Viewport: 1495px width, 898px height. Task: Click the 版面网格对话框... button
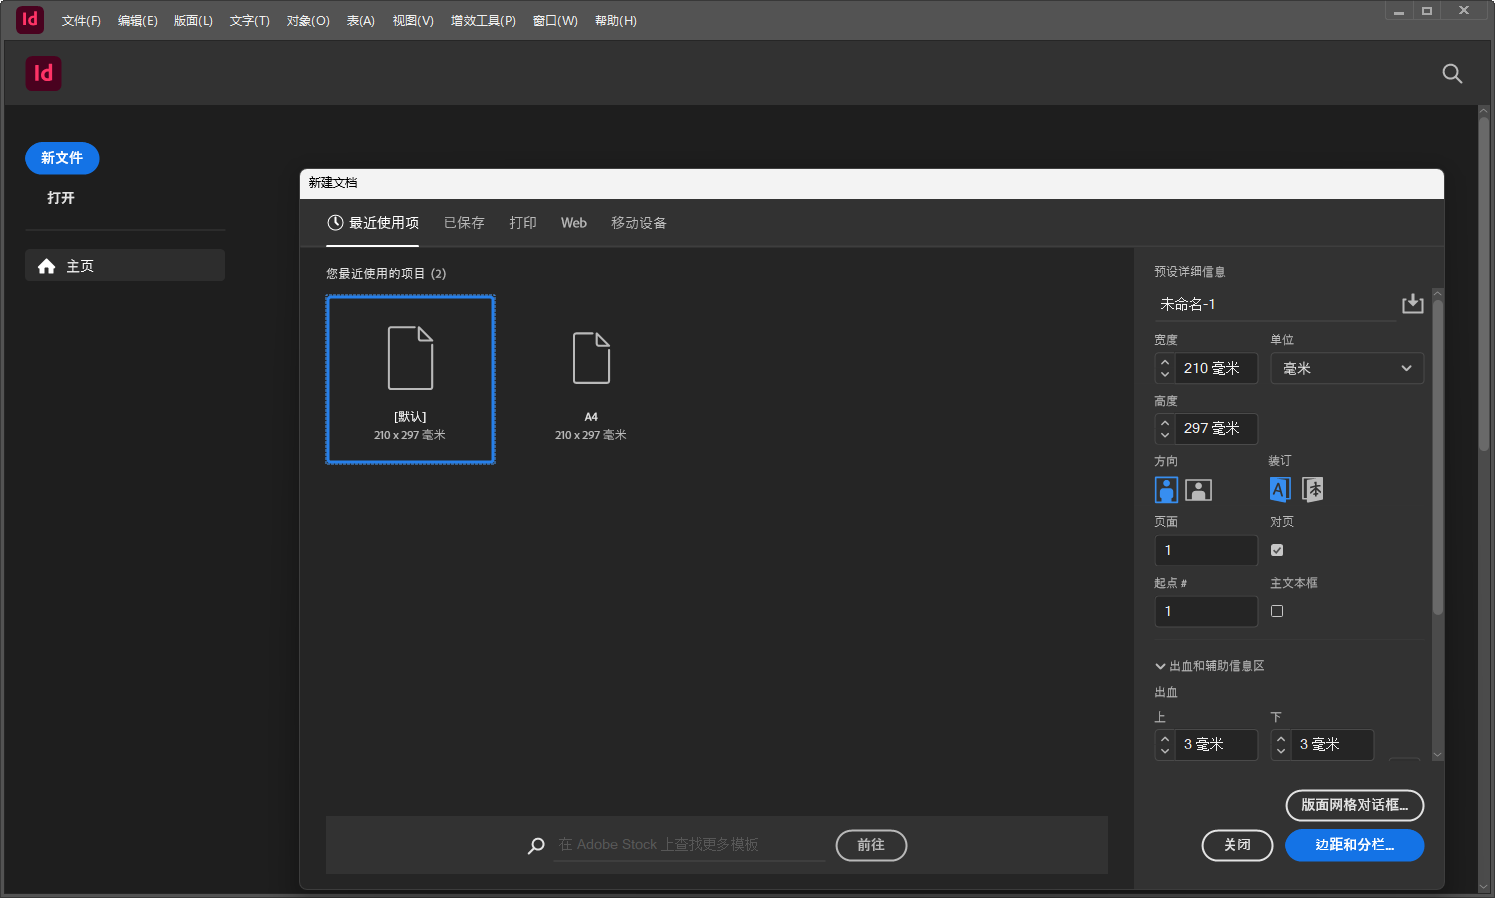[1354, 805]
